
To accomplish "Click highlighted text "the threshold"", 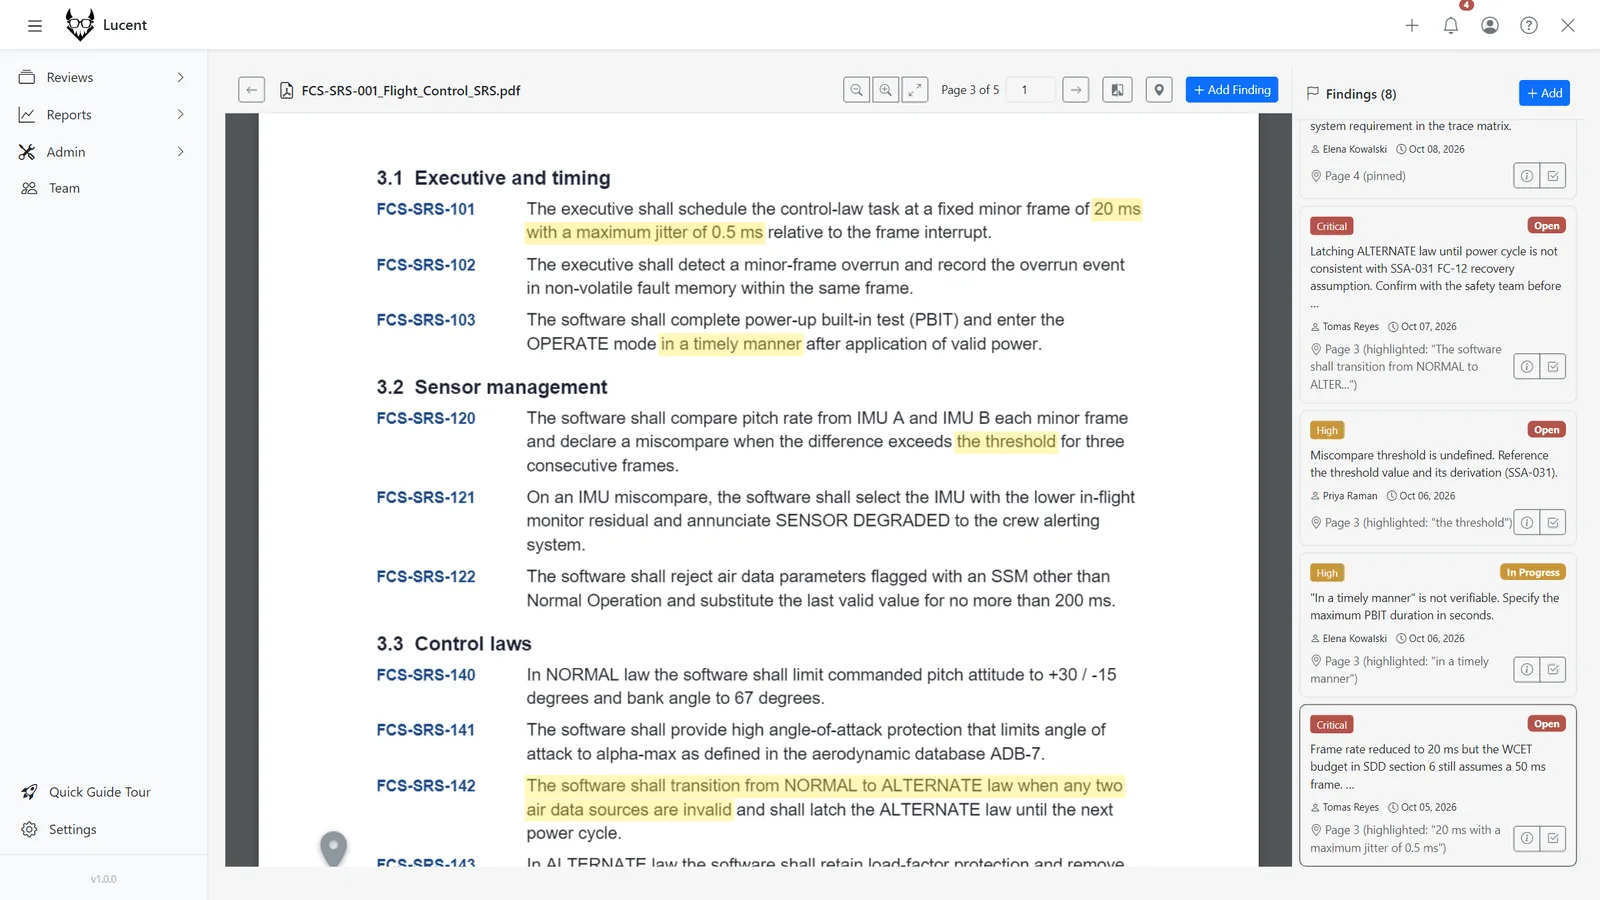I will point(1006,442).
